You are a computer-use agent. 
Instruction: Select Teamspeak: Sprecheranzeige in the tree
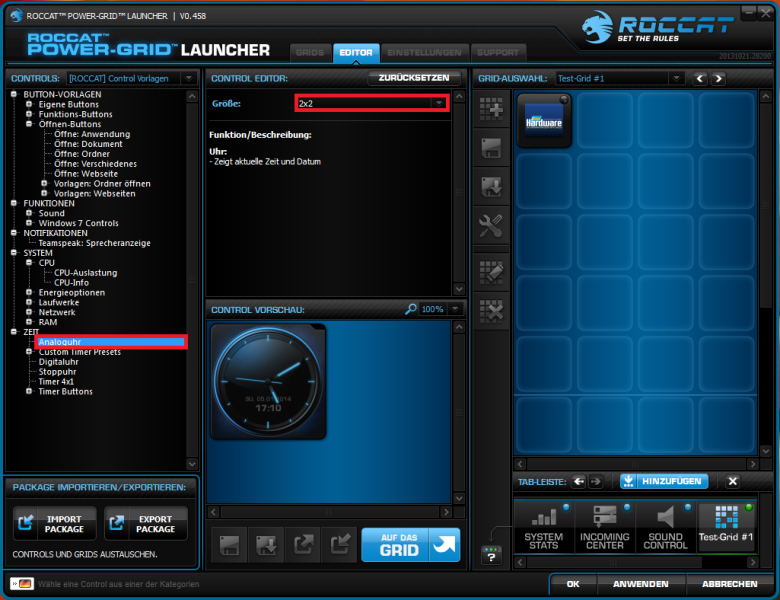pyautogui.click(x=94, y=243)
